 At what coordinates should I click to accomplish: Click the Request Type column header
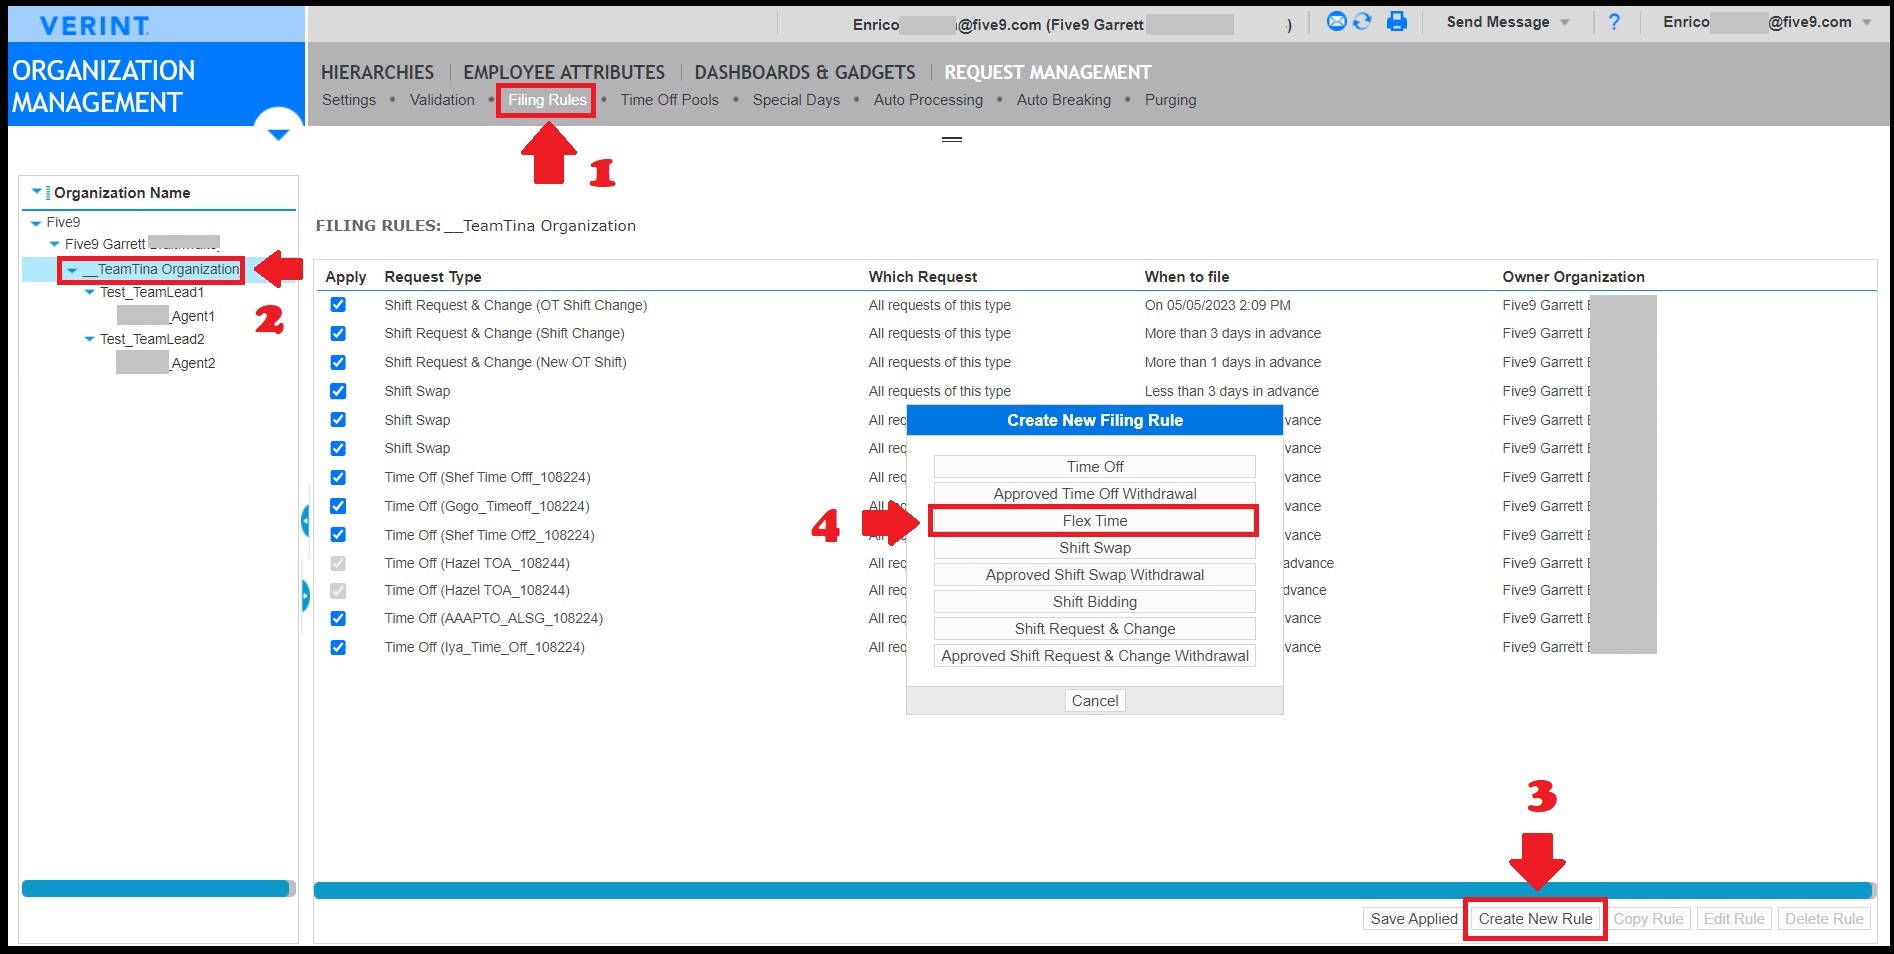[433, 277]
